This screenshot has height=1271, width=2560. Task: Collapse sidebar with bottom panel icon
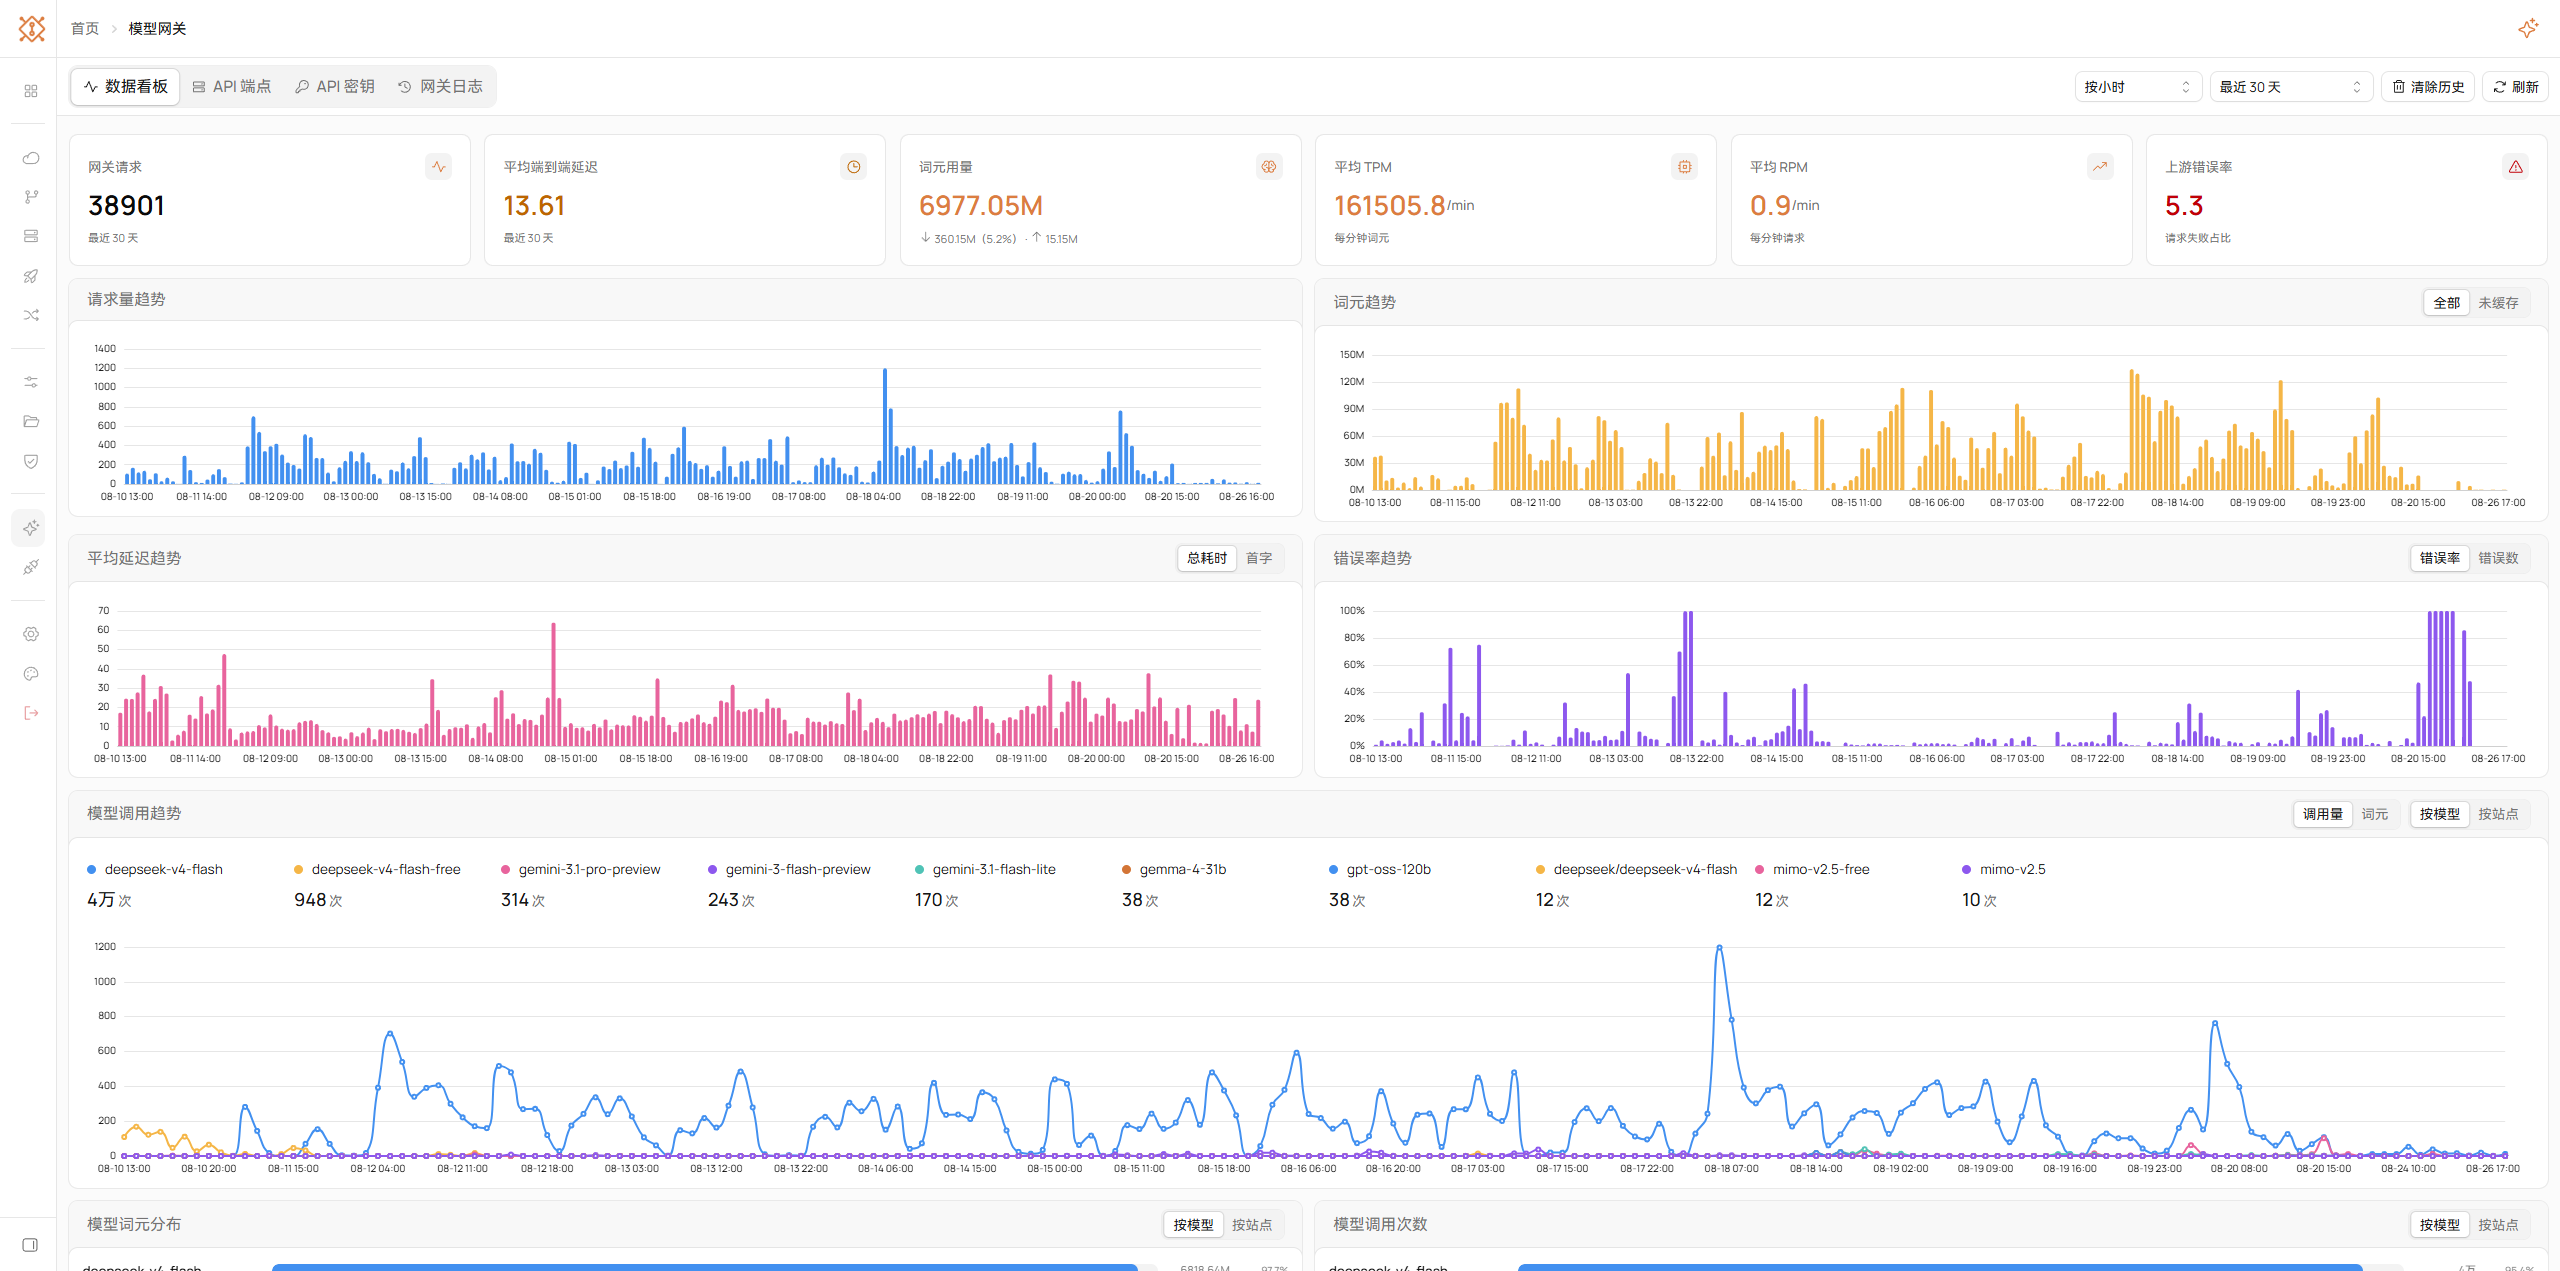30,1245
